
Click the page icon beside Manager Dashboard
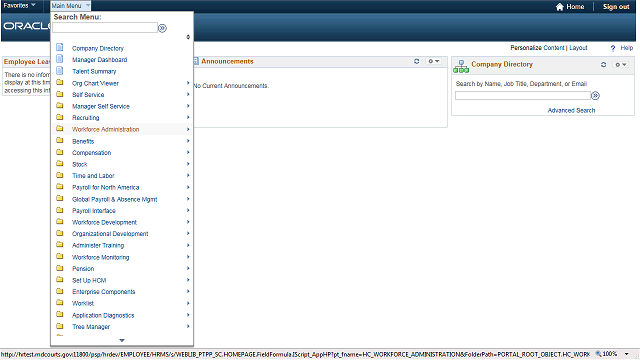coord(60,59)
